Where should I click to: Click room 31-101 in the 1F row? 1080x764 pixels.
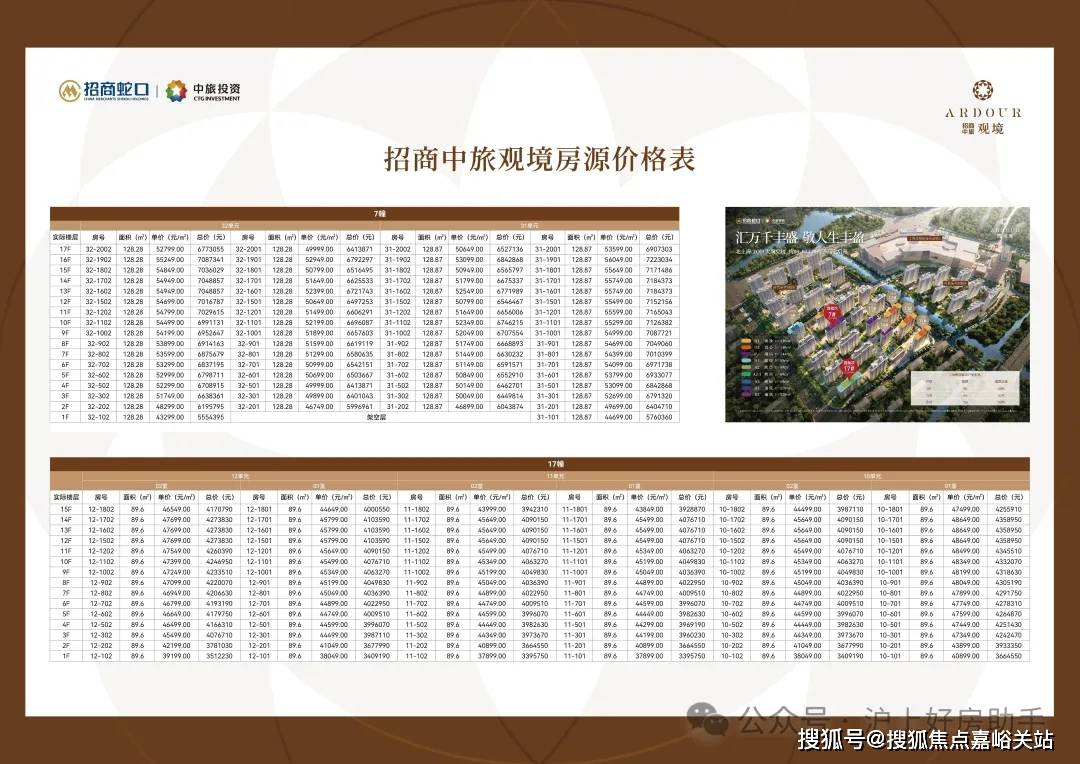(546, 417)
